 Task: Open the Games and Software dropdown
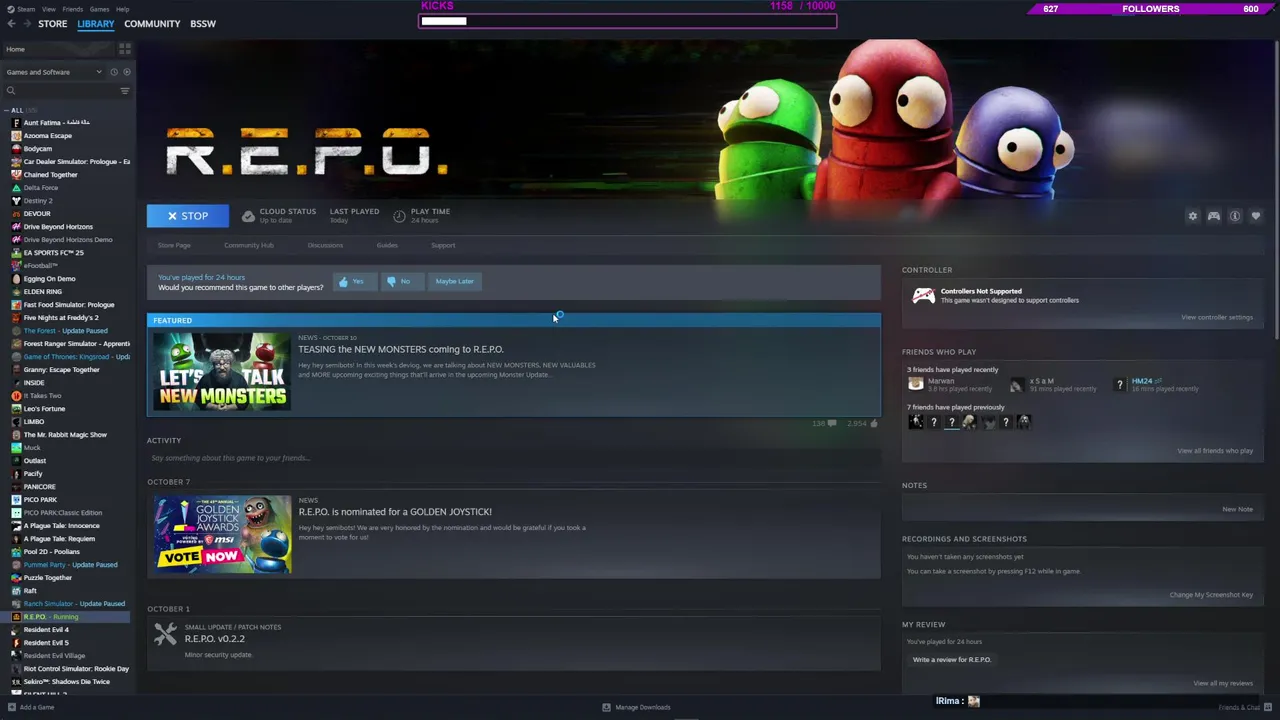coord(54,72)
